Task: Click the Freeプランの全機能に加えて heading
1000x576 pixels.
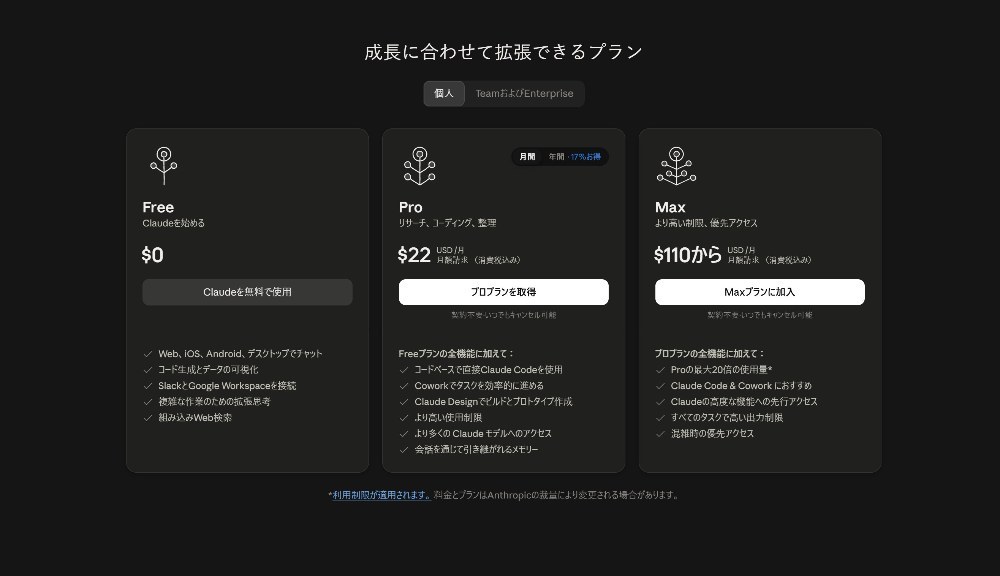Action: click(x=456, y=353)
